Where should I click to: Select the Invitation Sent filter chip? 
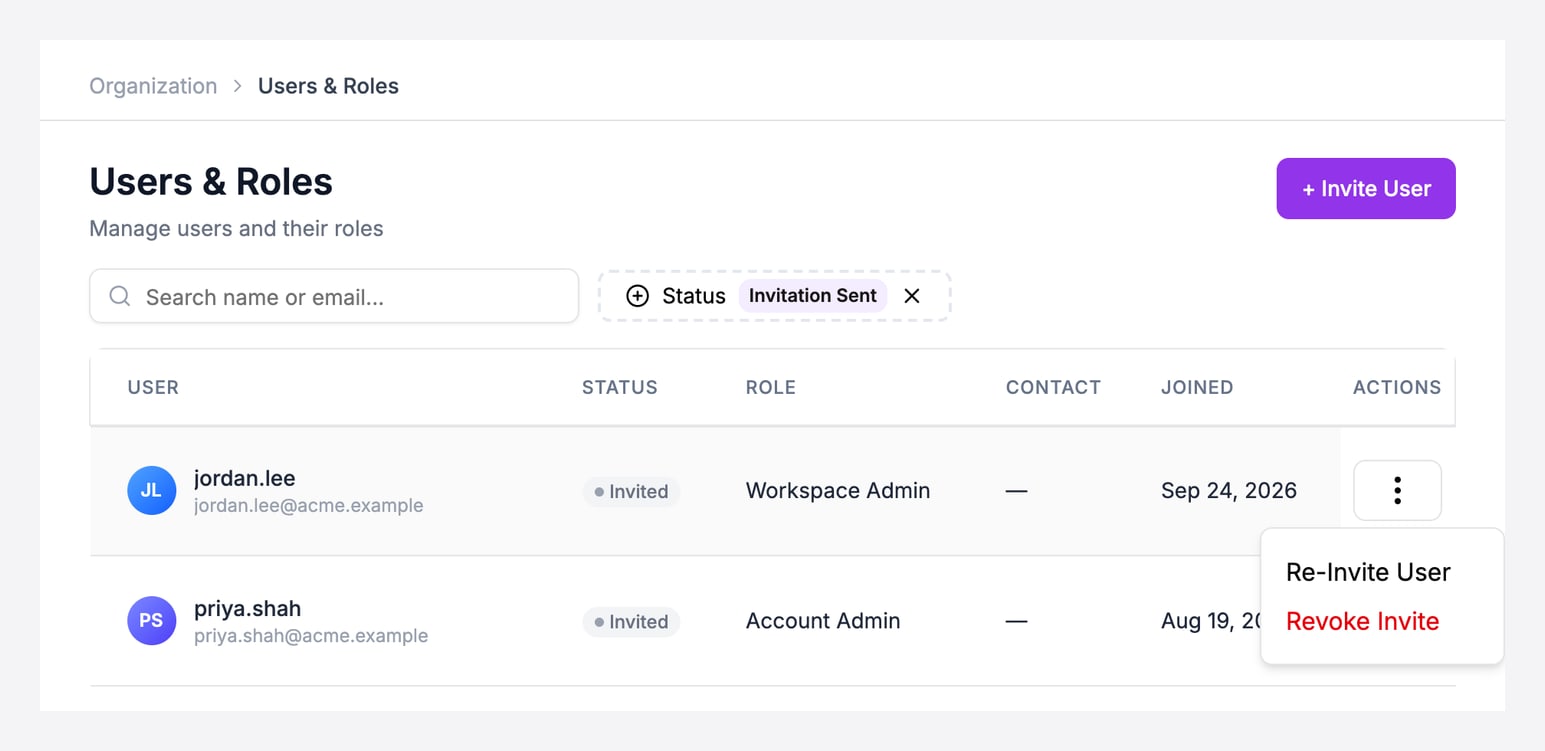[812, 296]
